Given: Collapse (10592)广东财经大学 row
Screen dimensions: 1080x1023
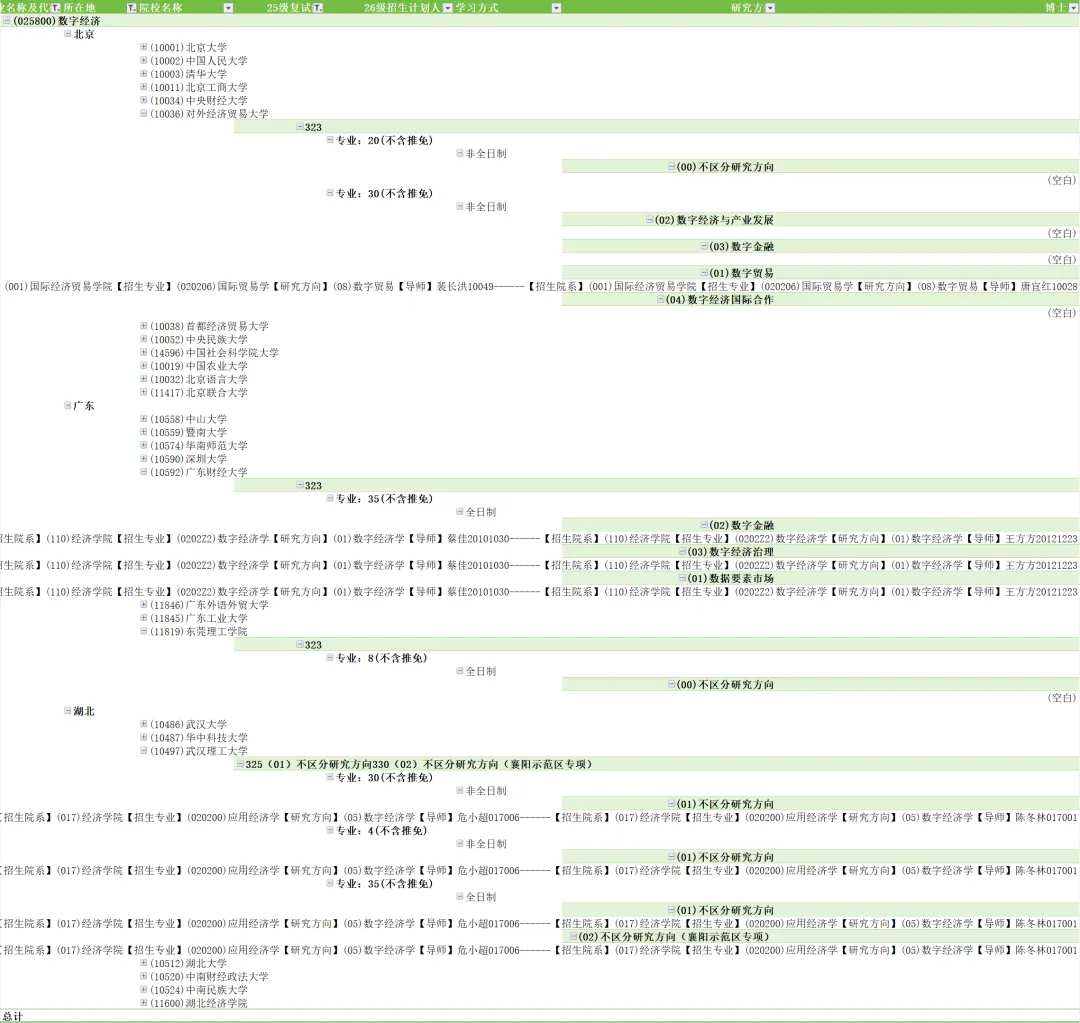Looking at the screenshot, I should pyautogui.click(x=143, y=472).
